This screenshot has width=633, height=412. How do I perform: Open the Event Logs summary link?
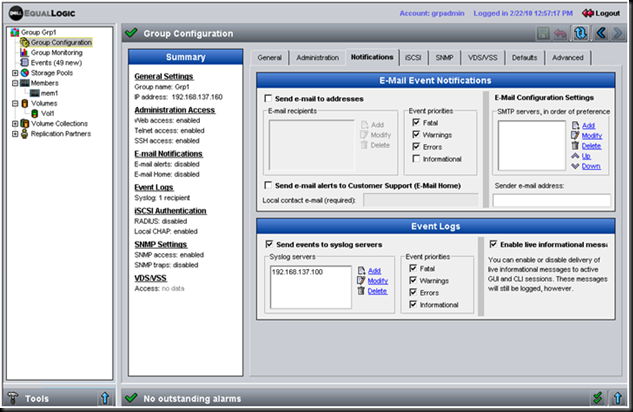tap(154, 187)
